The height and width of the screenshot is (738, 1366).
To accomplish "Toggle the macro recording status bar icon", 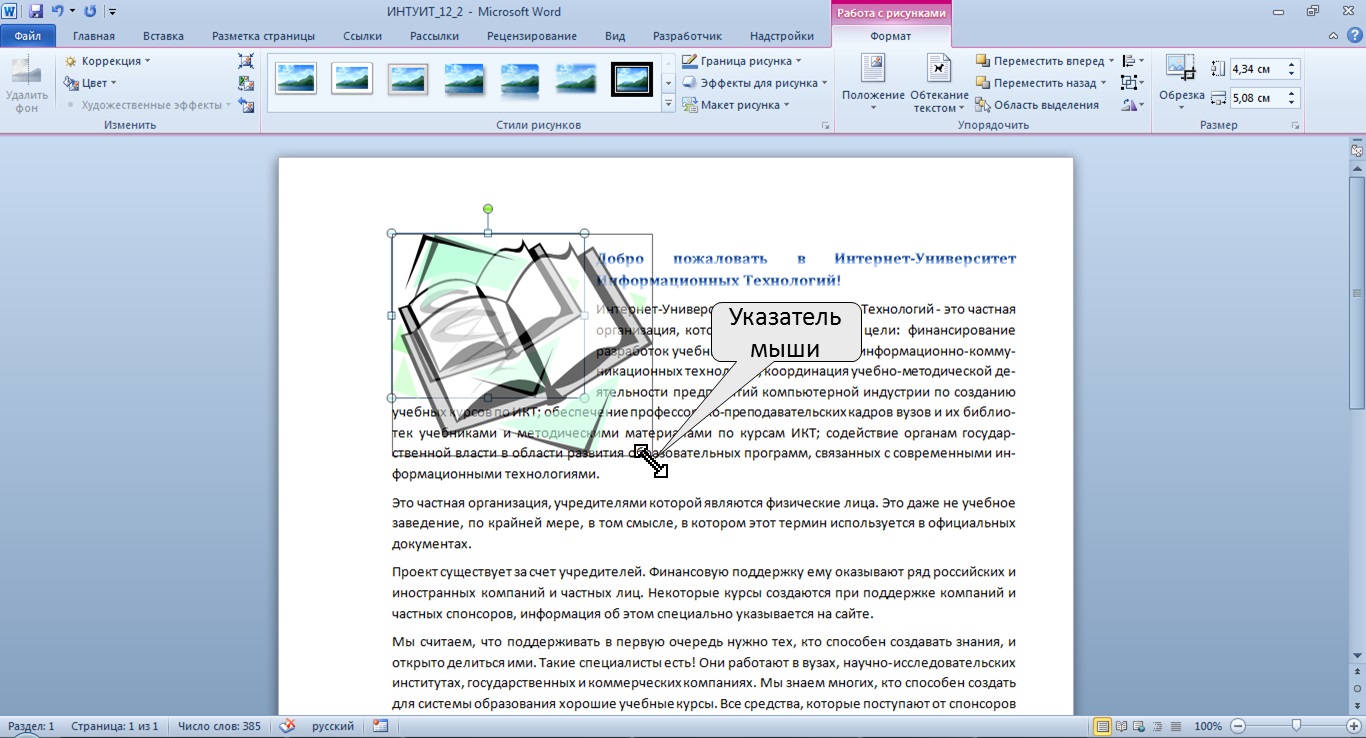I will (x=380, y=726).
